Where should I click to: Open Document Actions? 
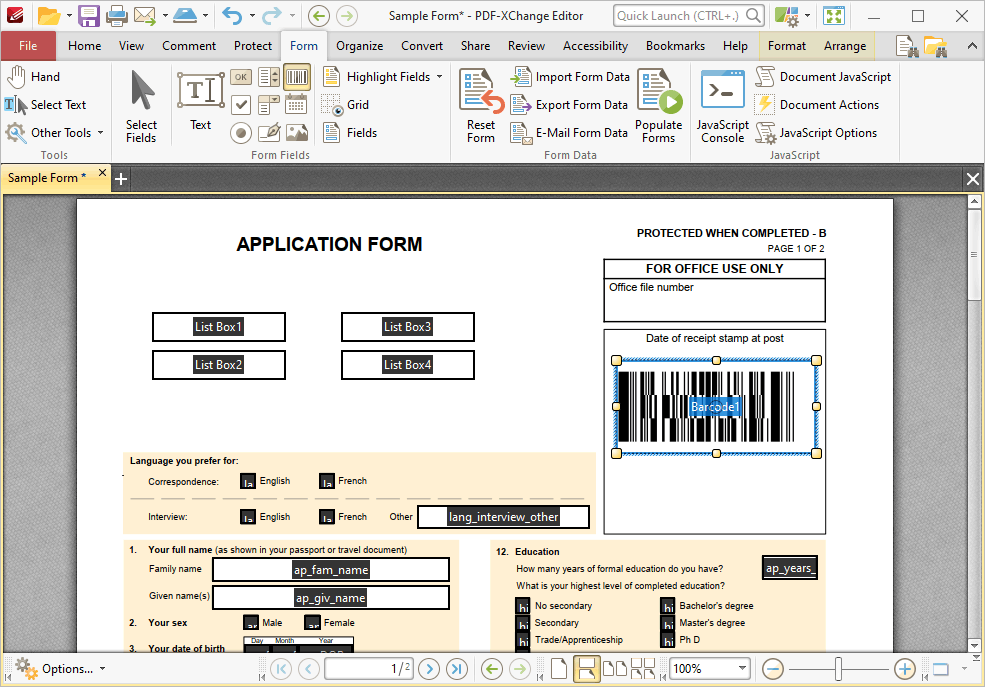pyautogui.click(x=817, y=105)
